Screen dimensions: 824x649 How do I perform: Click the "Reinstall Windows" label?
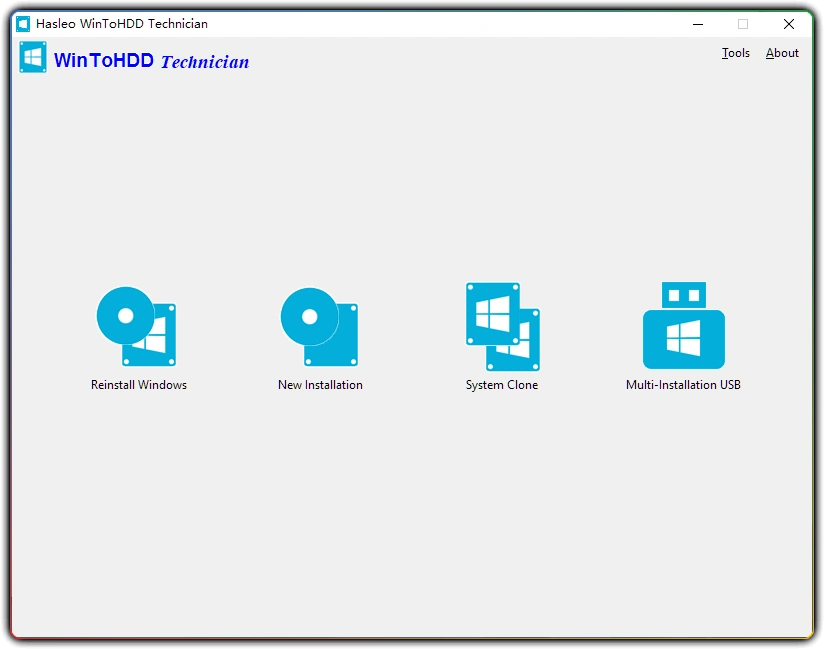[137, 383]
